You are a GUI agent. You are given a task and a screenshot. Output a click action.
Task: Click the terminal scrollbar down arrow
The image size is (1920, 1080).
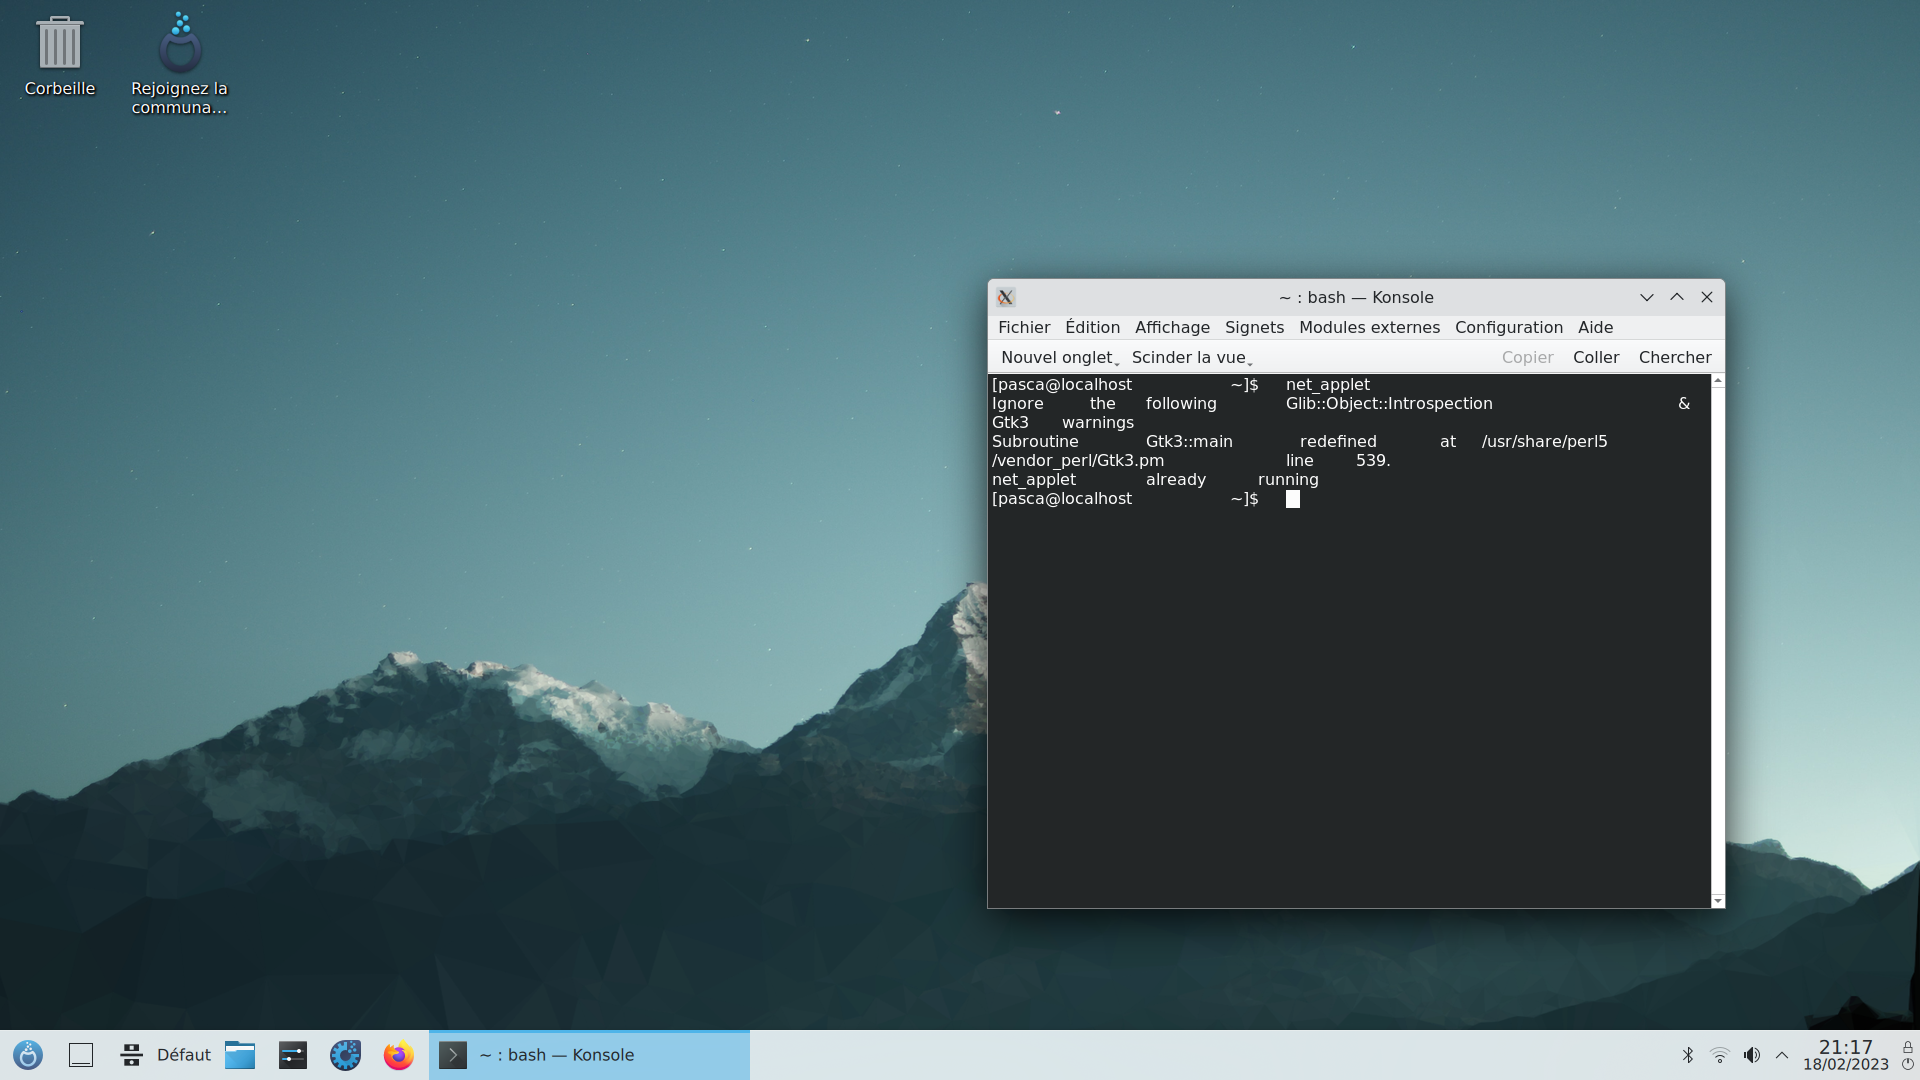point(1718,901)
